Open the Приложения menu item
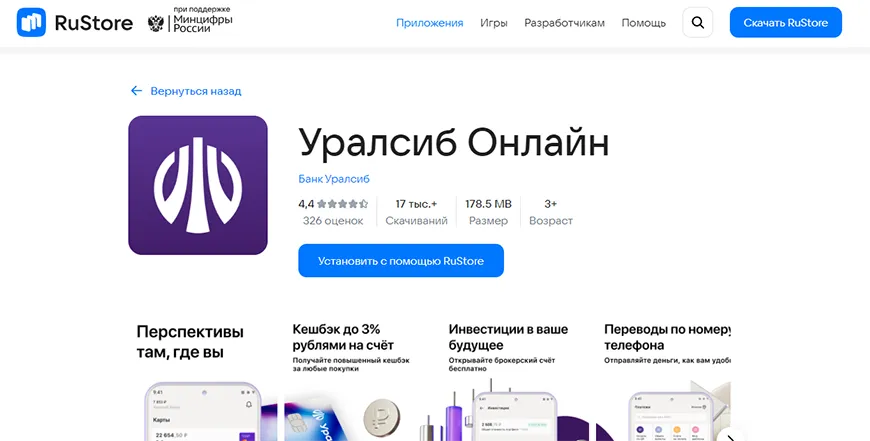The width and height of the screenshot is (870, 441). pyautogui.click(x=429, y=23)
